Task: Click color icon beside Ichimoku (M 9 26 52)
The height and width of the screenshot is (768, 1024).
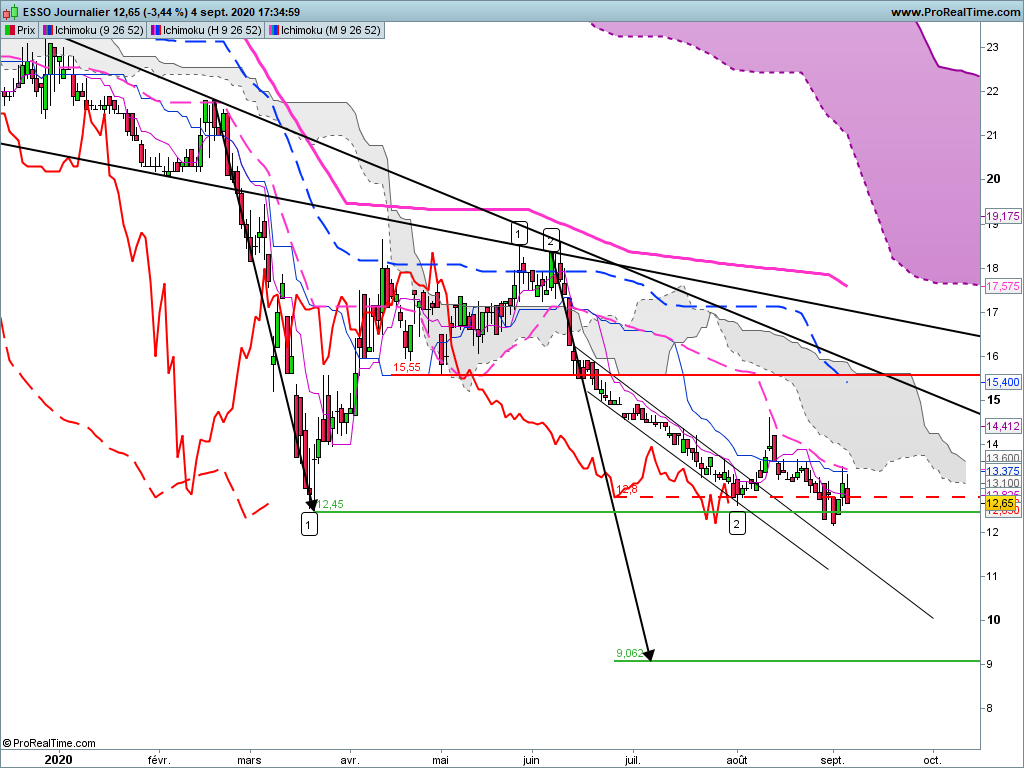Action: click(274, 30)
